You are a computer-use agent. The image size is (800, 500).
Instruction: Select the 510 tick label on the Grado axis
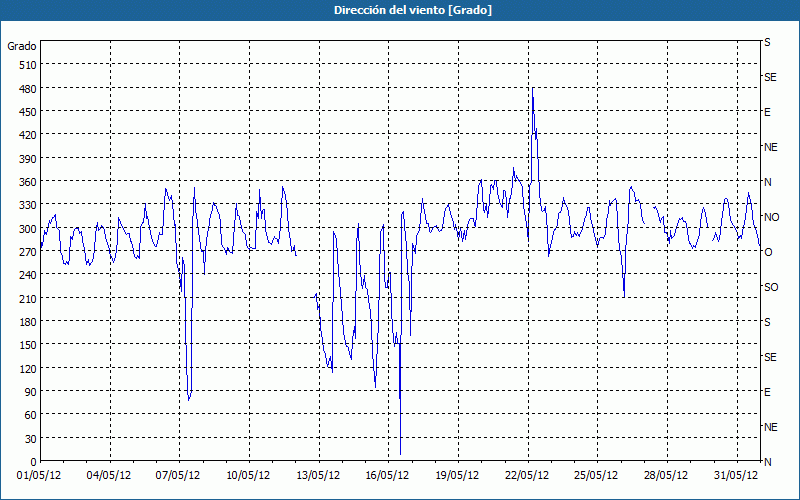28,65
